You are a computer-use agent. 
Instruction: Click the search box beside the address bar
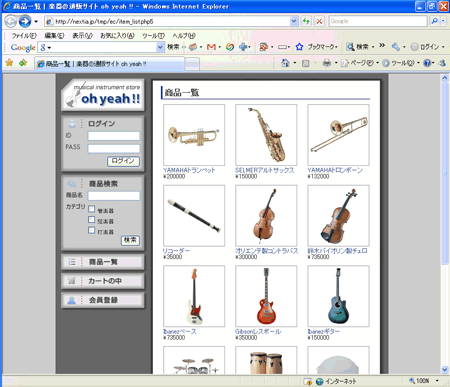pyautogui.click(x=378, y=21)
